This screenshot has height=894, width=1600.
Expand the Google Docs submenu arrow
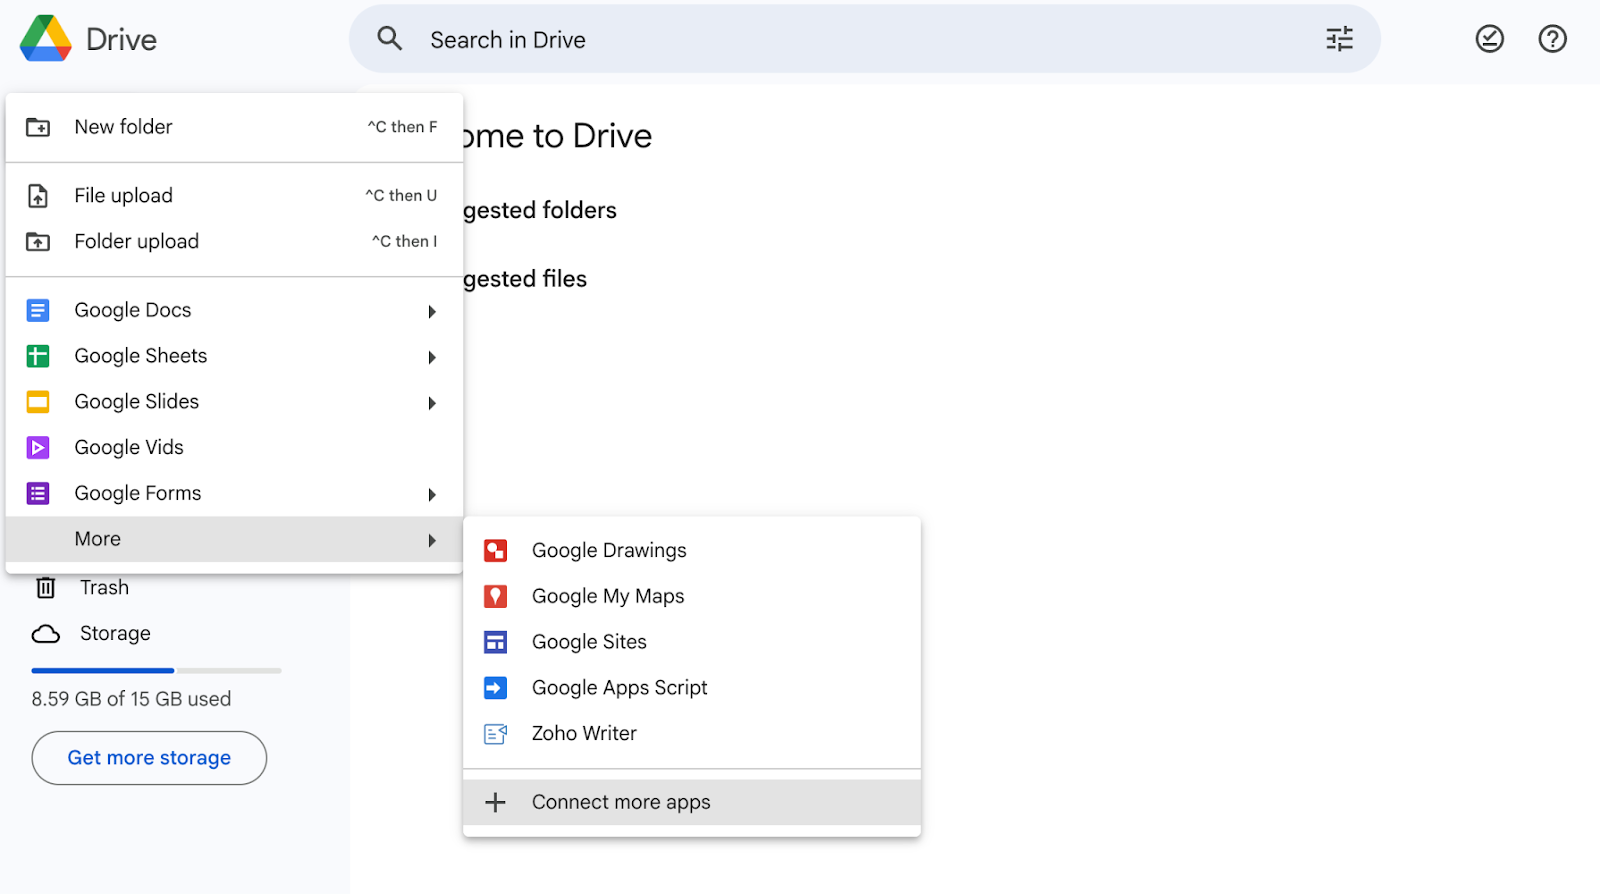pyautogui.click(x=432, y=312)
